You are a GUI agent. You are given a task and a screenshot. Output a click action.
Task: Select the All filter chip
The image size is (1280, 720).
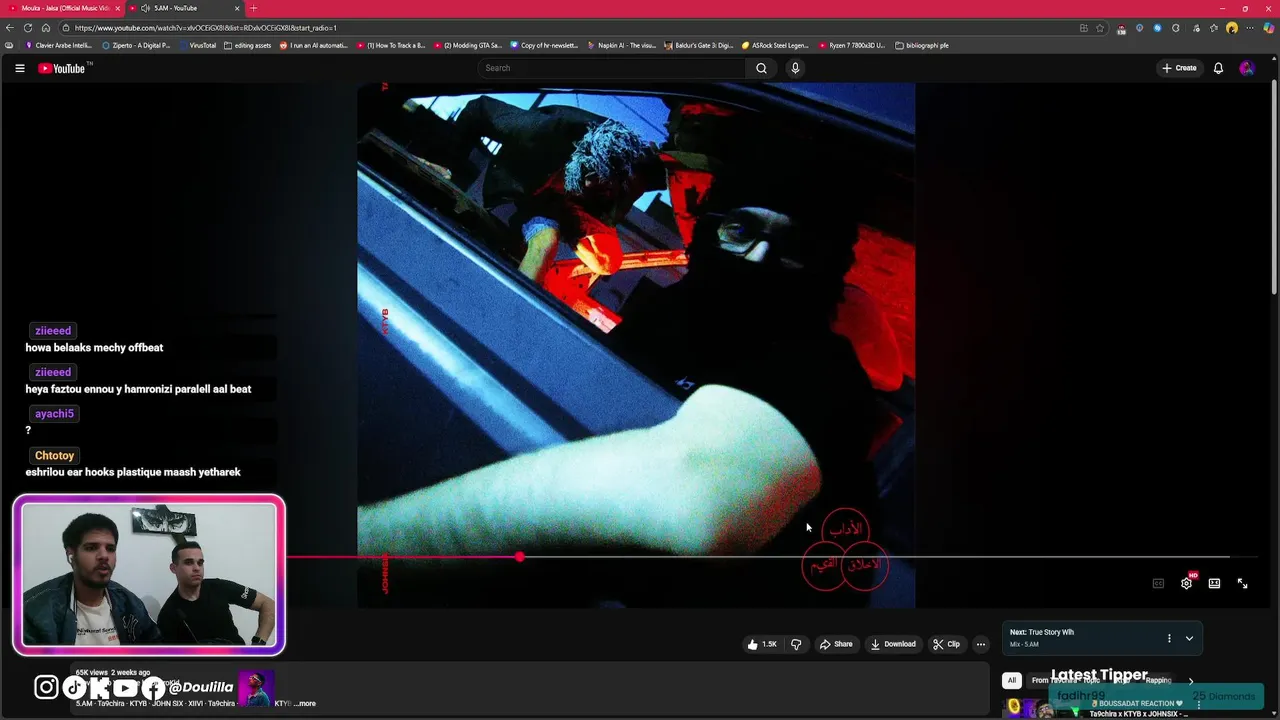coord(1011,680)
